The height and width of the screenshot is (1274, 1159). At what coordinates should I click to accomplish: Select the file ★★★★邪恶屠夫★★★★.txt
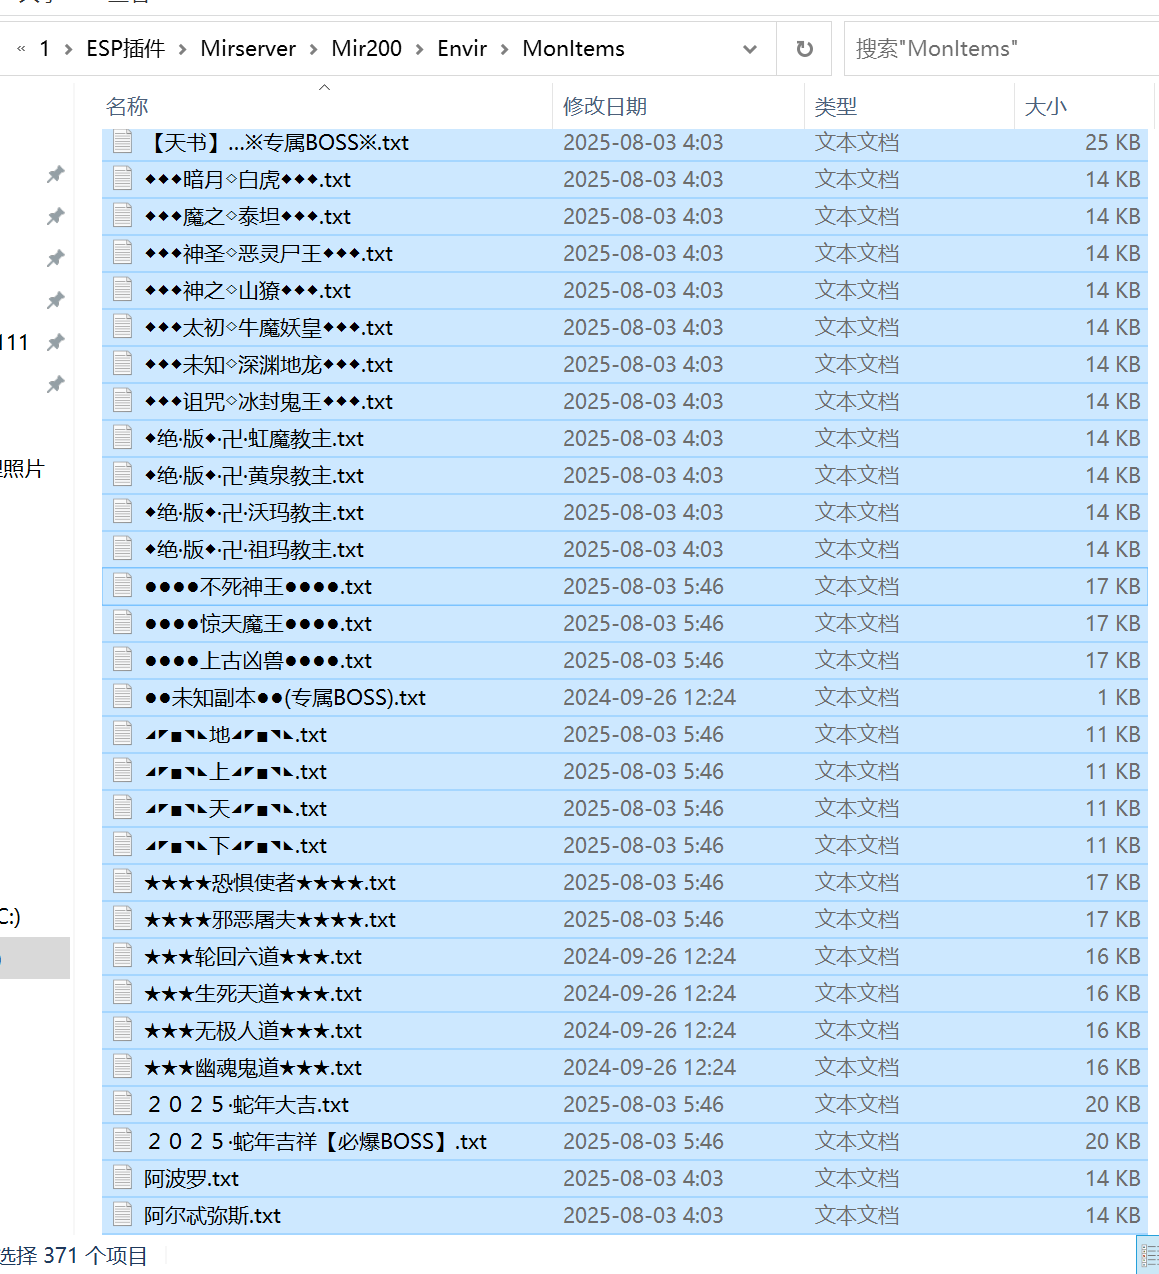point(625,919)
